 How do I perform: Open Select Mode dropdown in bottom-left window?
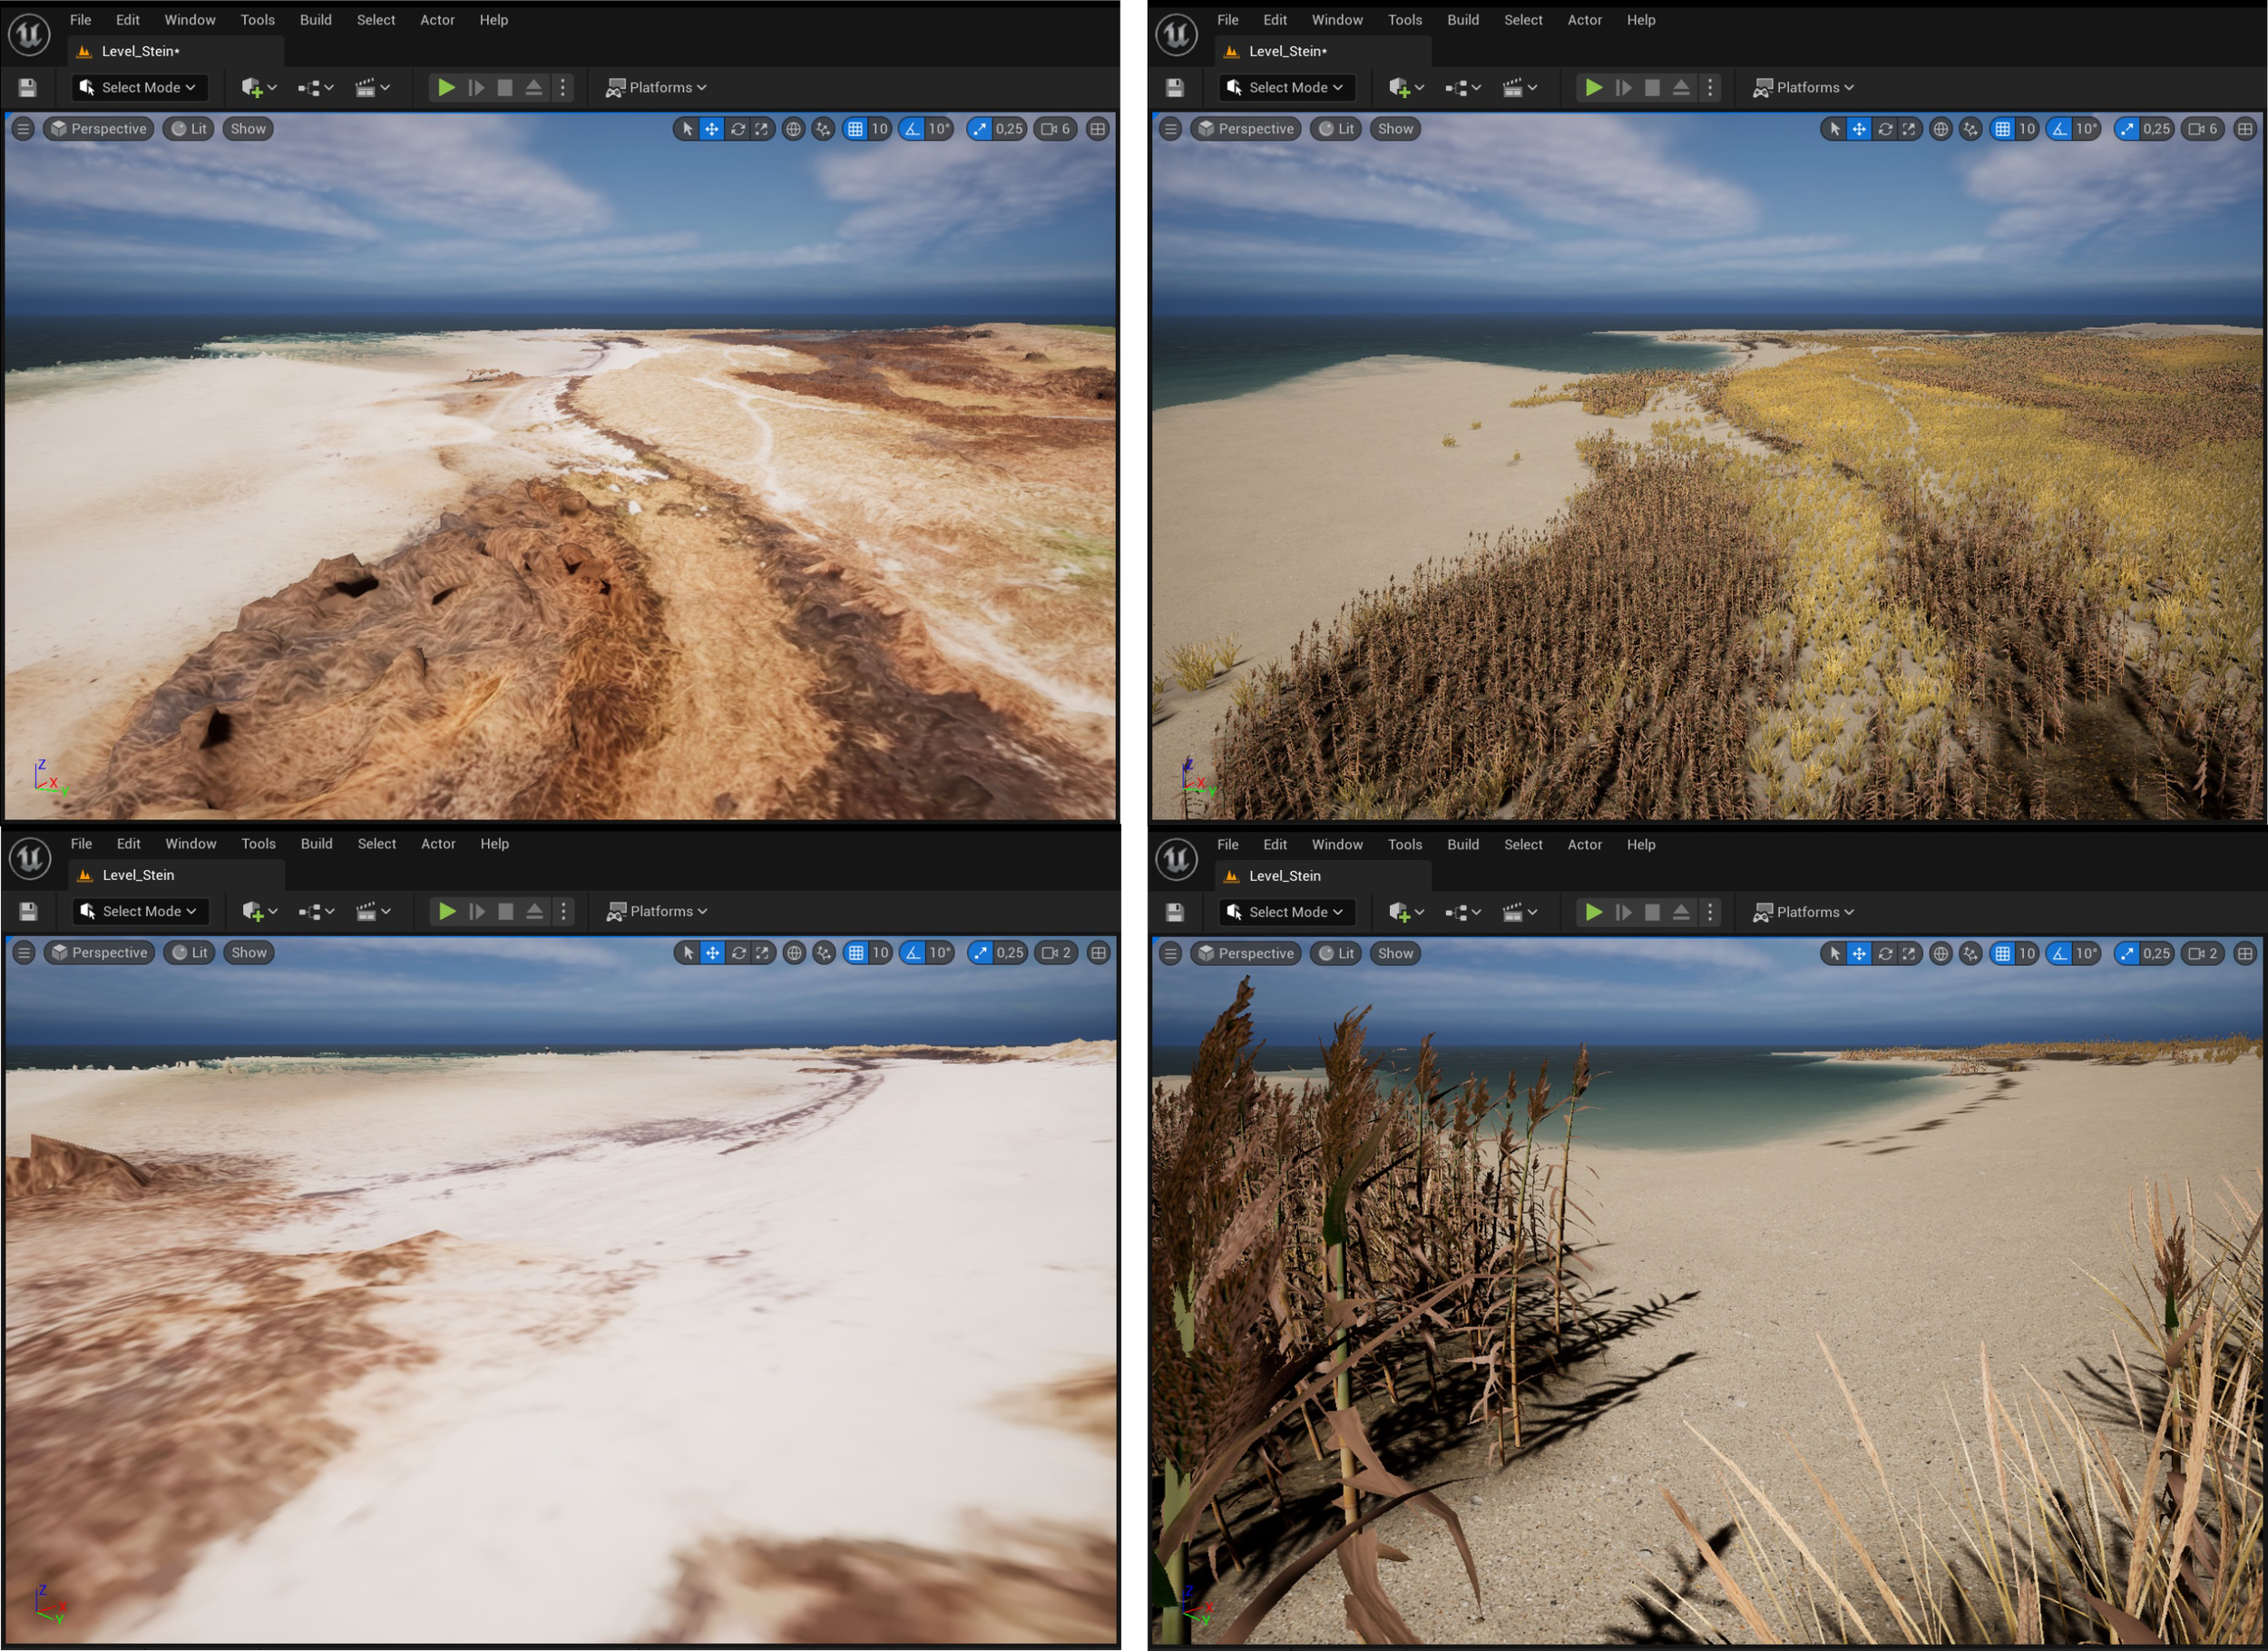(x=140, y=912)
